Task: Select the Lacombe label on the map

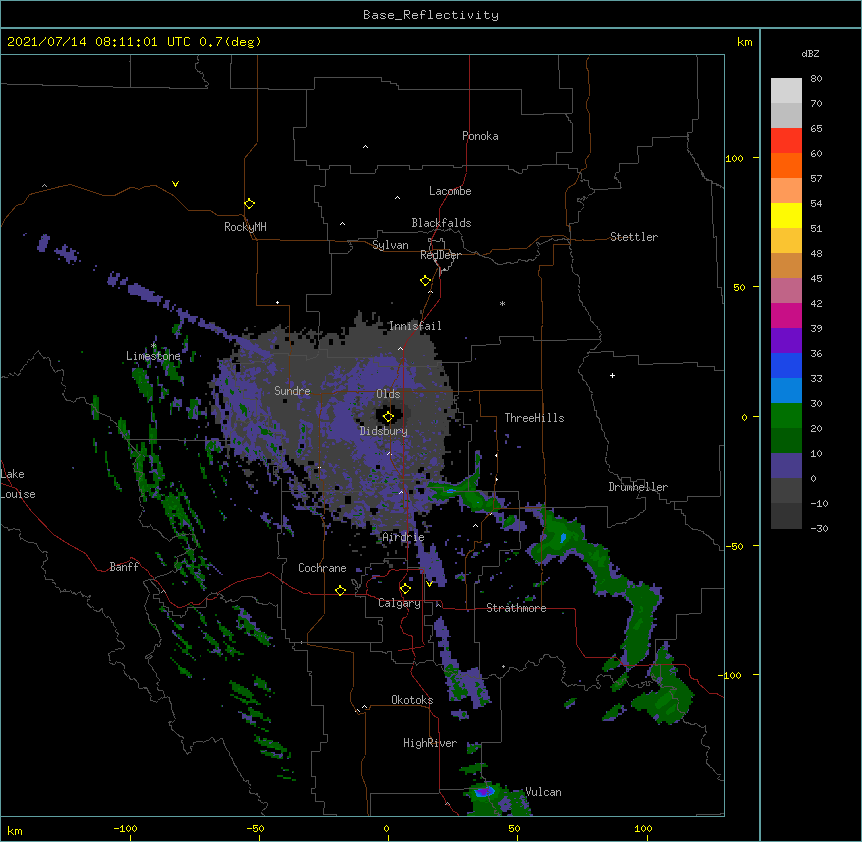Action: [450, 191]
